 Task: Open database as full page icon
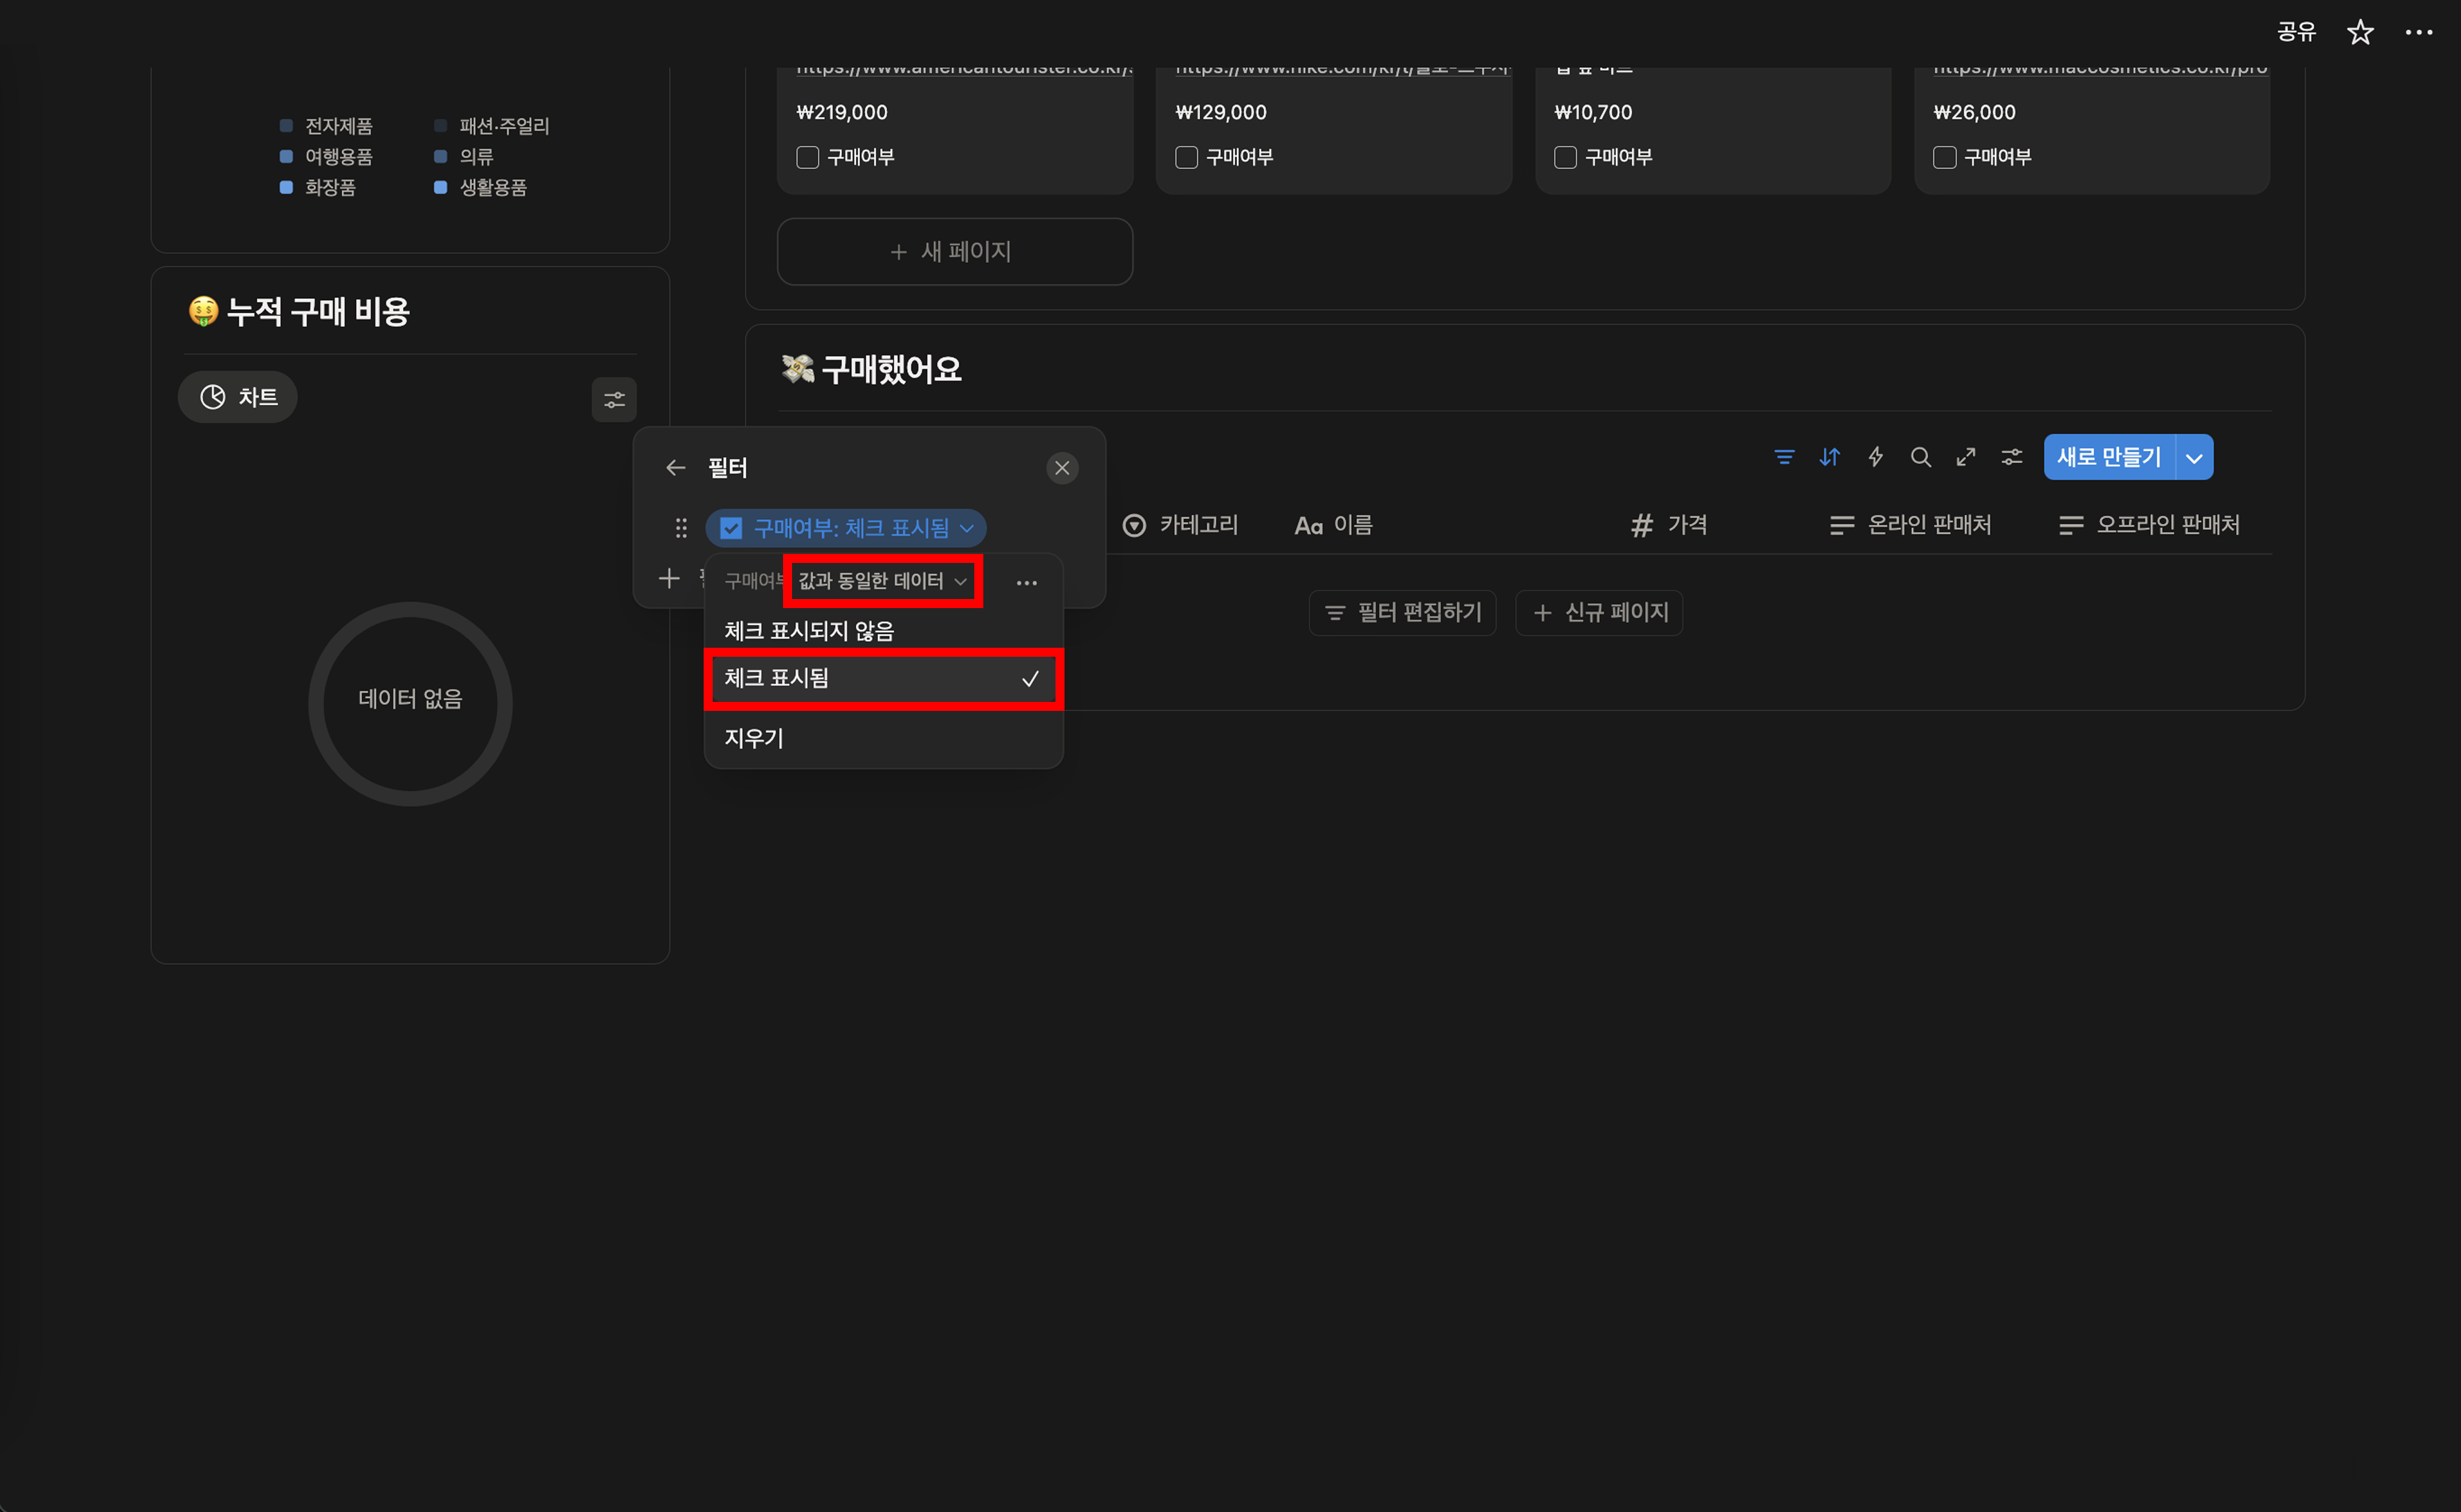pos(1966,457)
